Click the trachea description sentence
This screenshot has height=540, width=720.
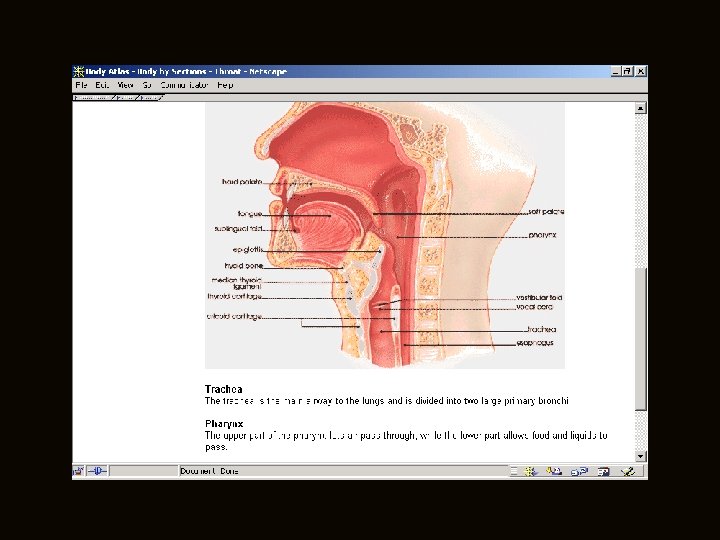tap(387, 401)
